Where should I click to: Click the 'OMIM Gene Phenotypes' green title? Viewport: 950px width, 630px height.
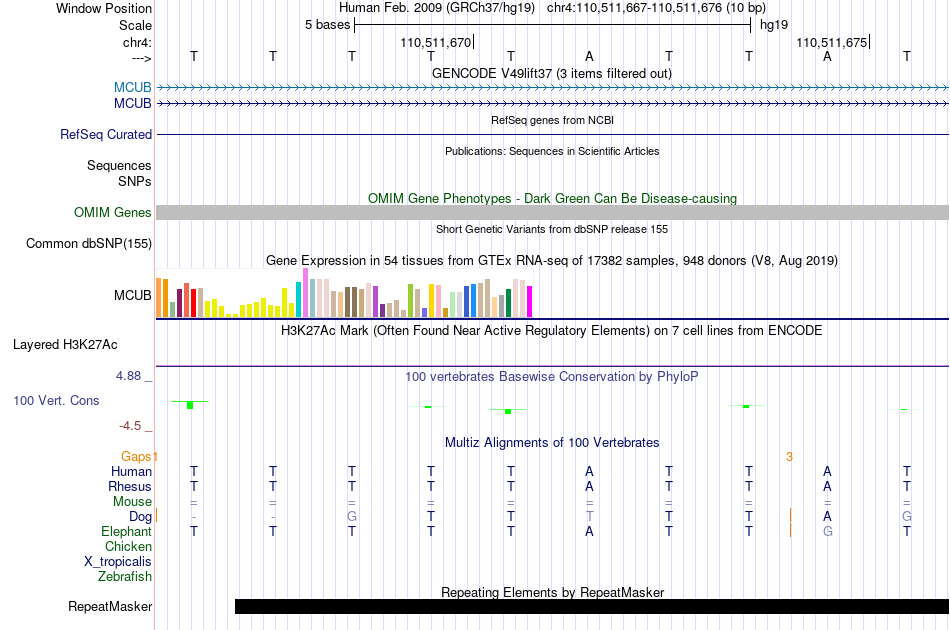(x=553, y=199)
